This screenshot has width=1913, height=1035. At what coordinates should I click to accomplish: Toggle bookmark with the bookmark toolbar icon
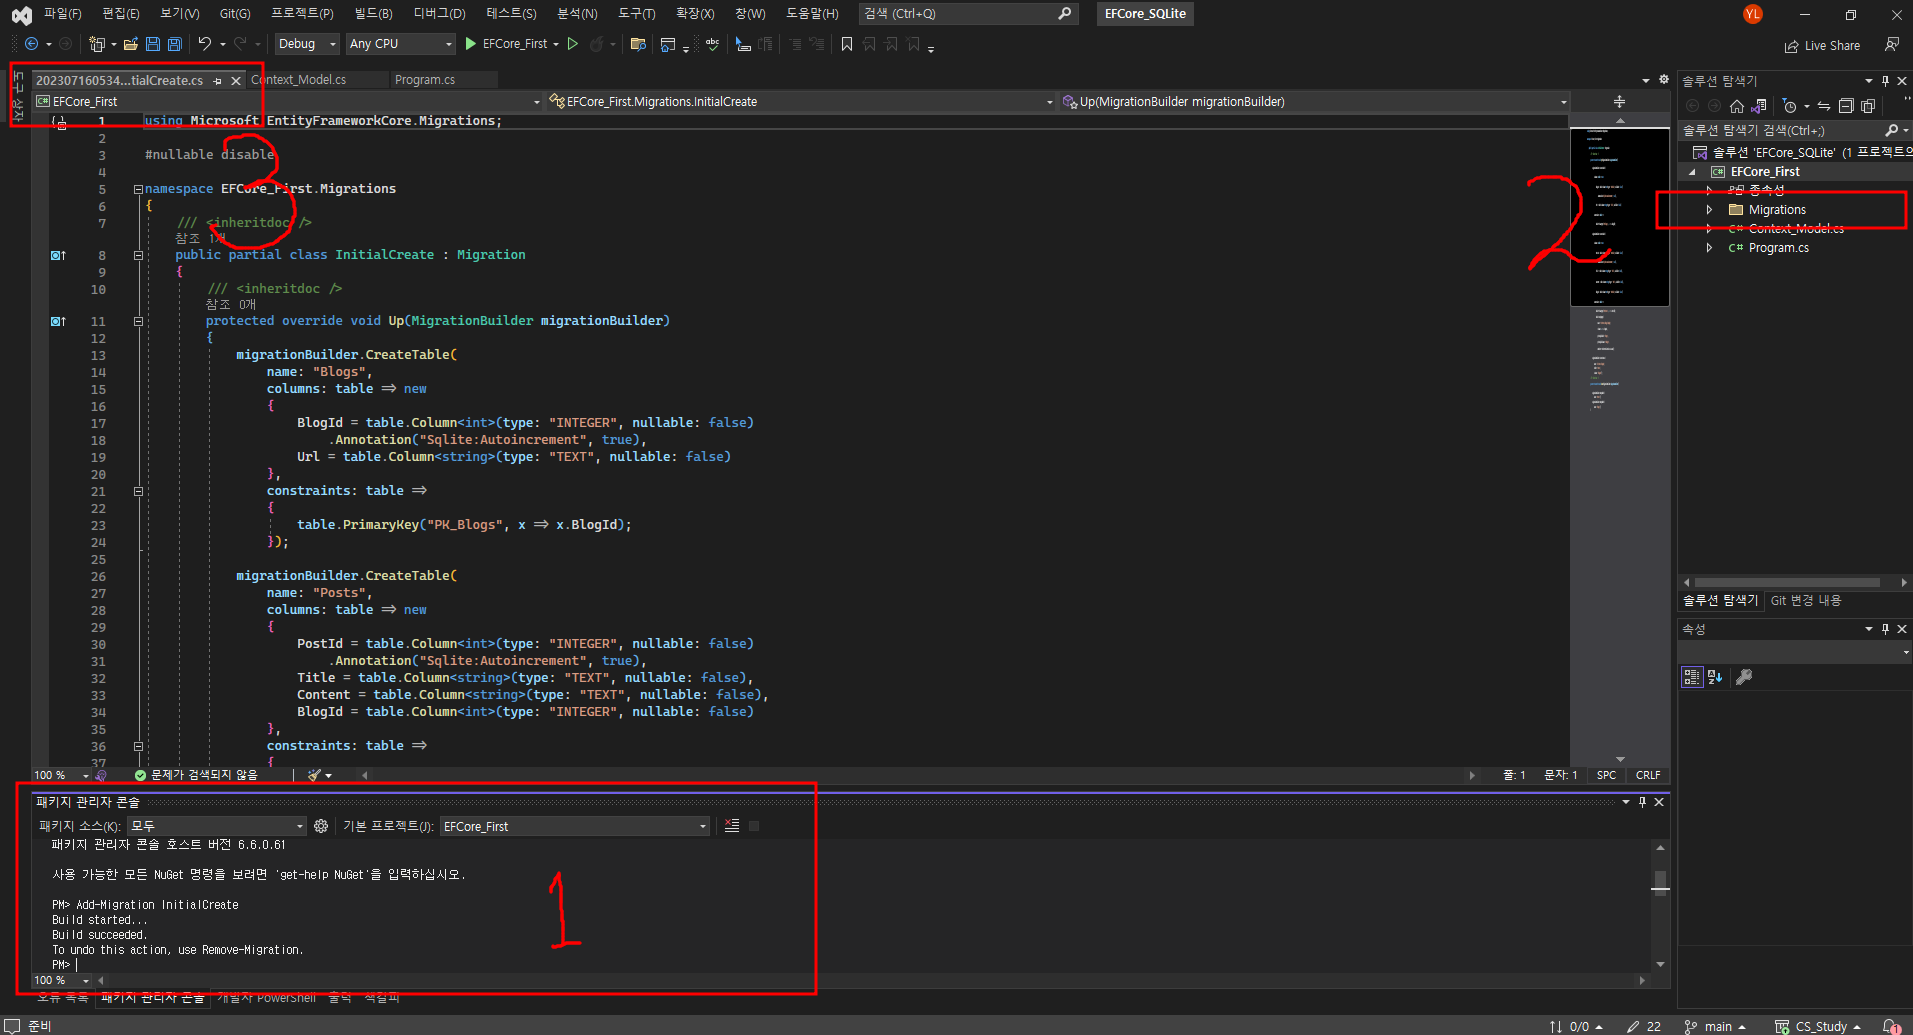tap(847, 44)
